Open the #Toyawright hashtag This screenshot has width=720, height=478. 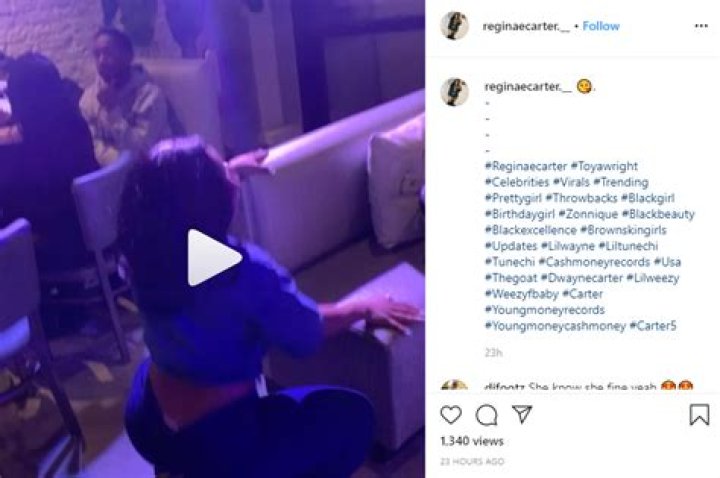[604, 166]
